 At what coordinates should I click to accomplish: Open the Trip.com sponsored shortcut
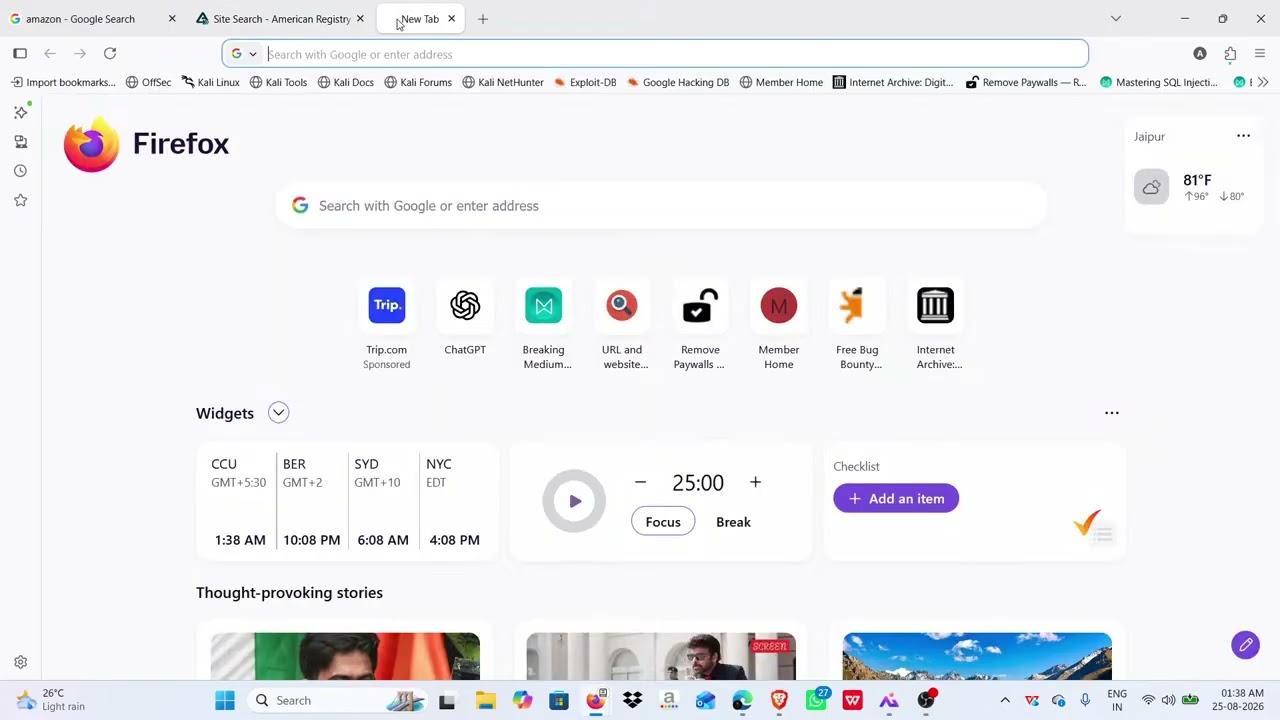[387, 324]
